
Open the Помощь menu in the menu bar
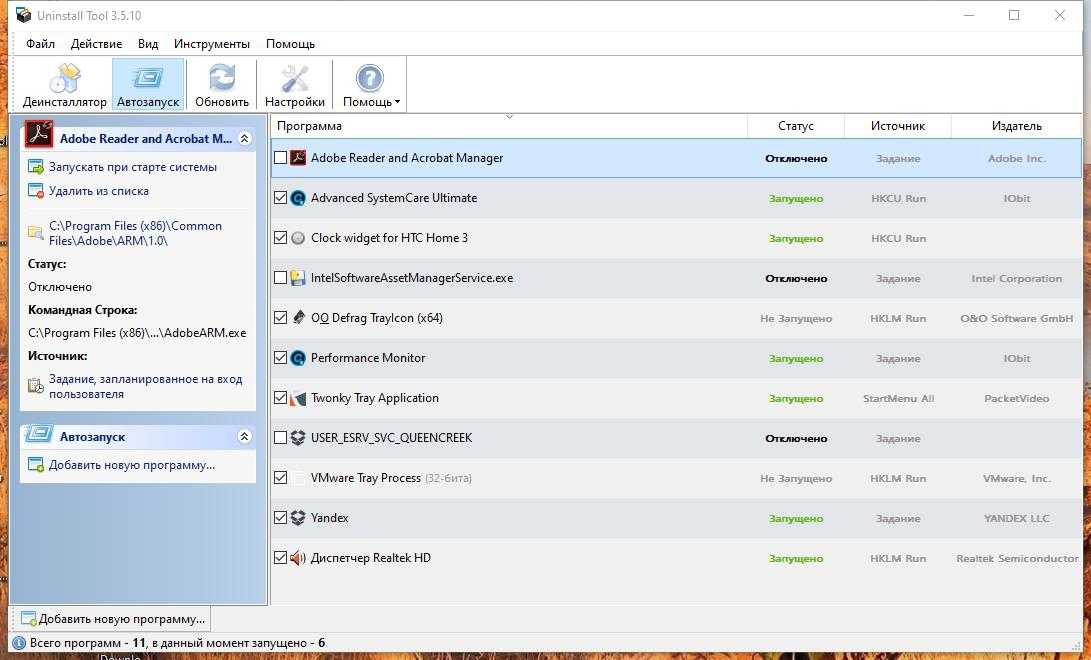(290, 44)
